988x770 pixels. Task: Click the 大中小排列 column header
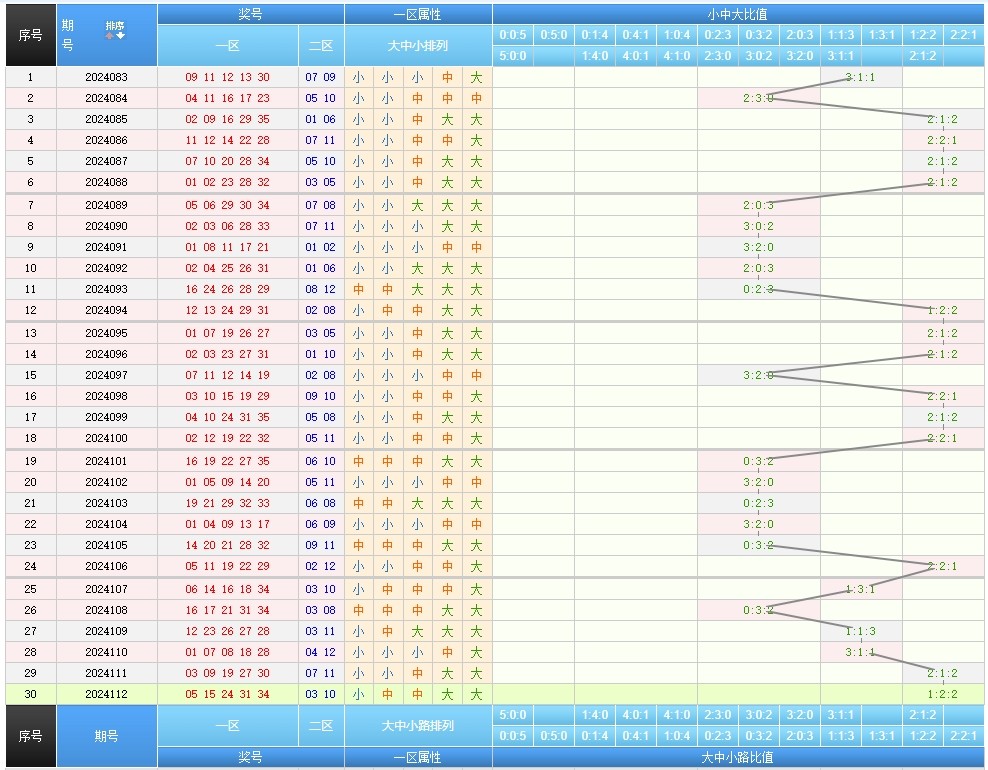(418, 45)
